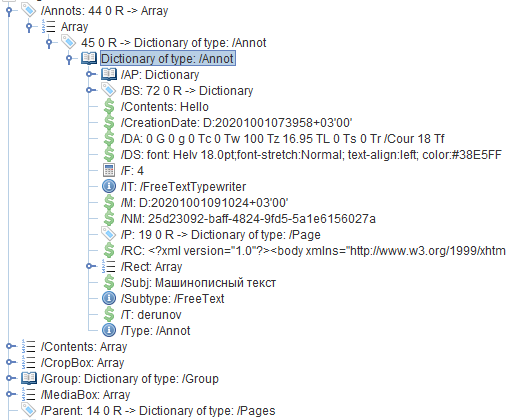Click the info icon beside /Type: /Annot

tap(109, 330)
